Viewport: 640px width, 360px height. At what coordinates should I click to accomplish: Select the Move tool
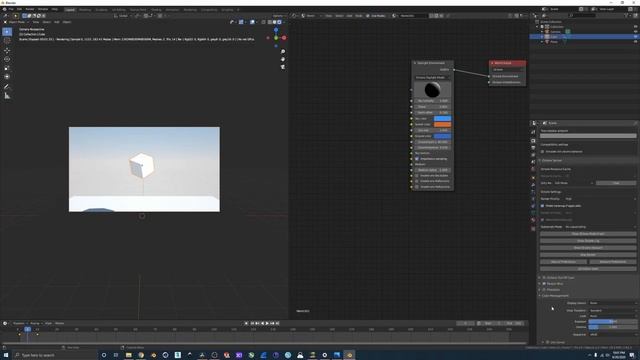point(7,51)
